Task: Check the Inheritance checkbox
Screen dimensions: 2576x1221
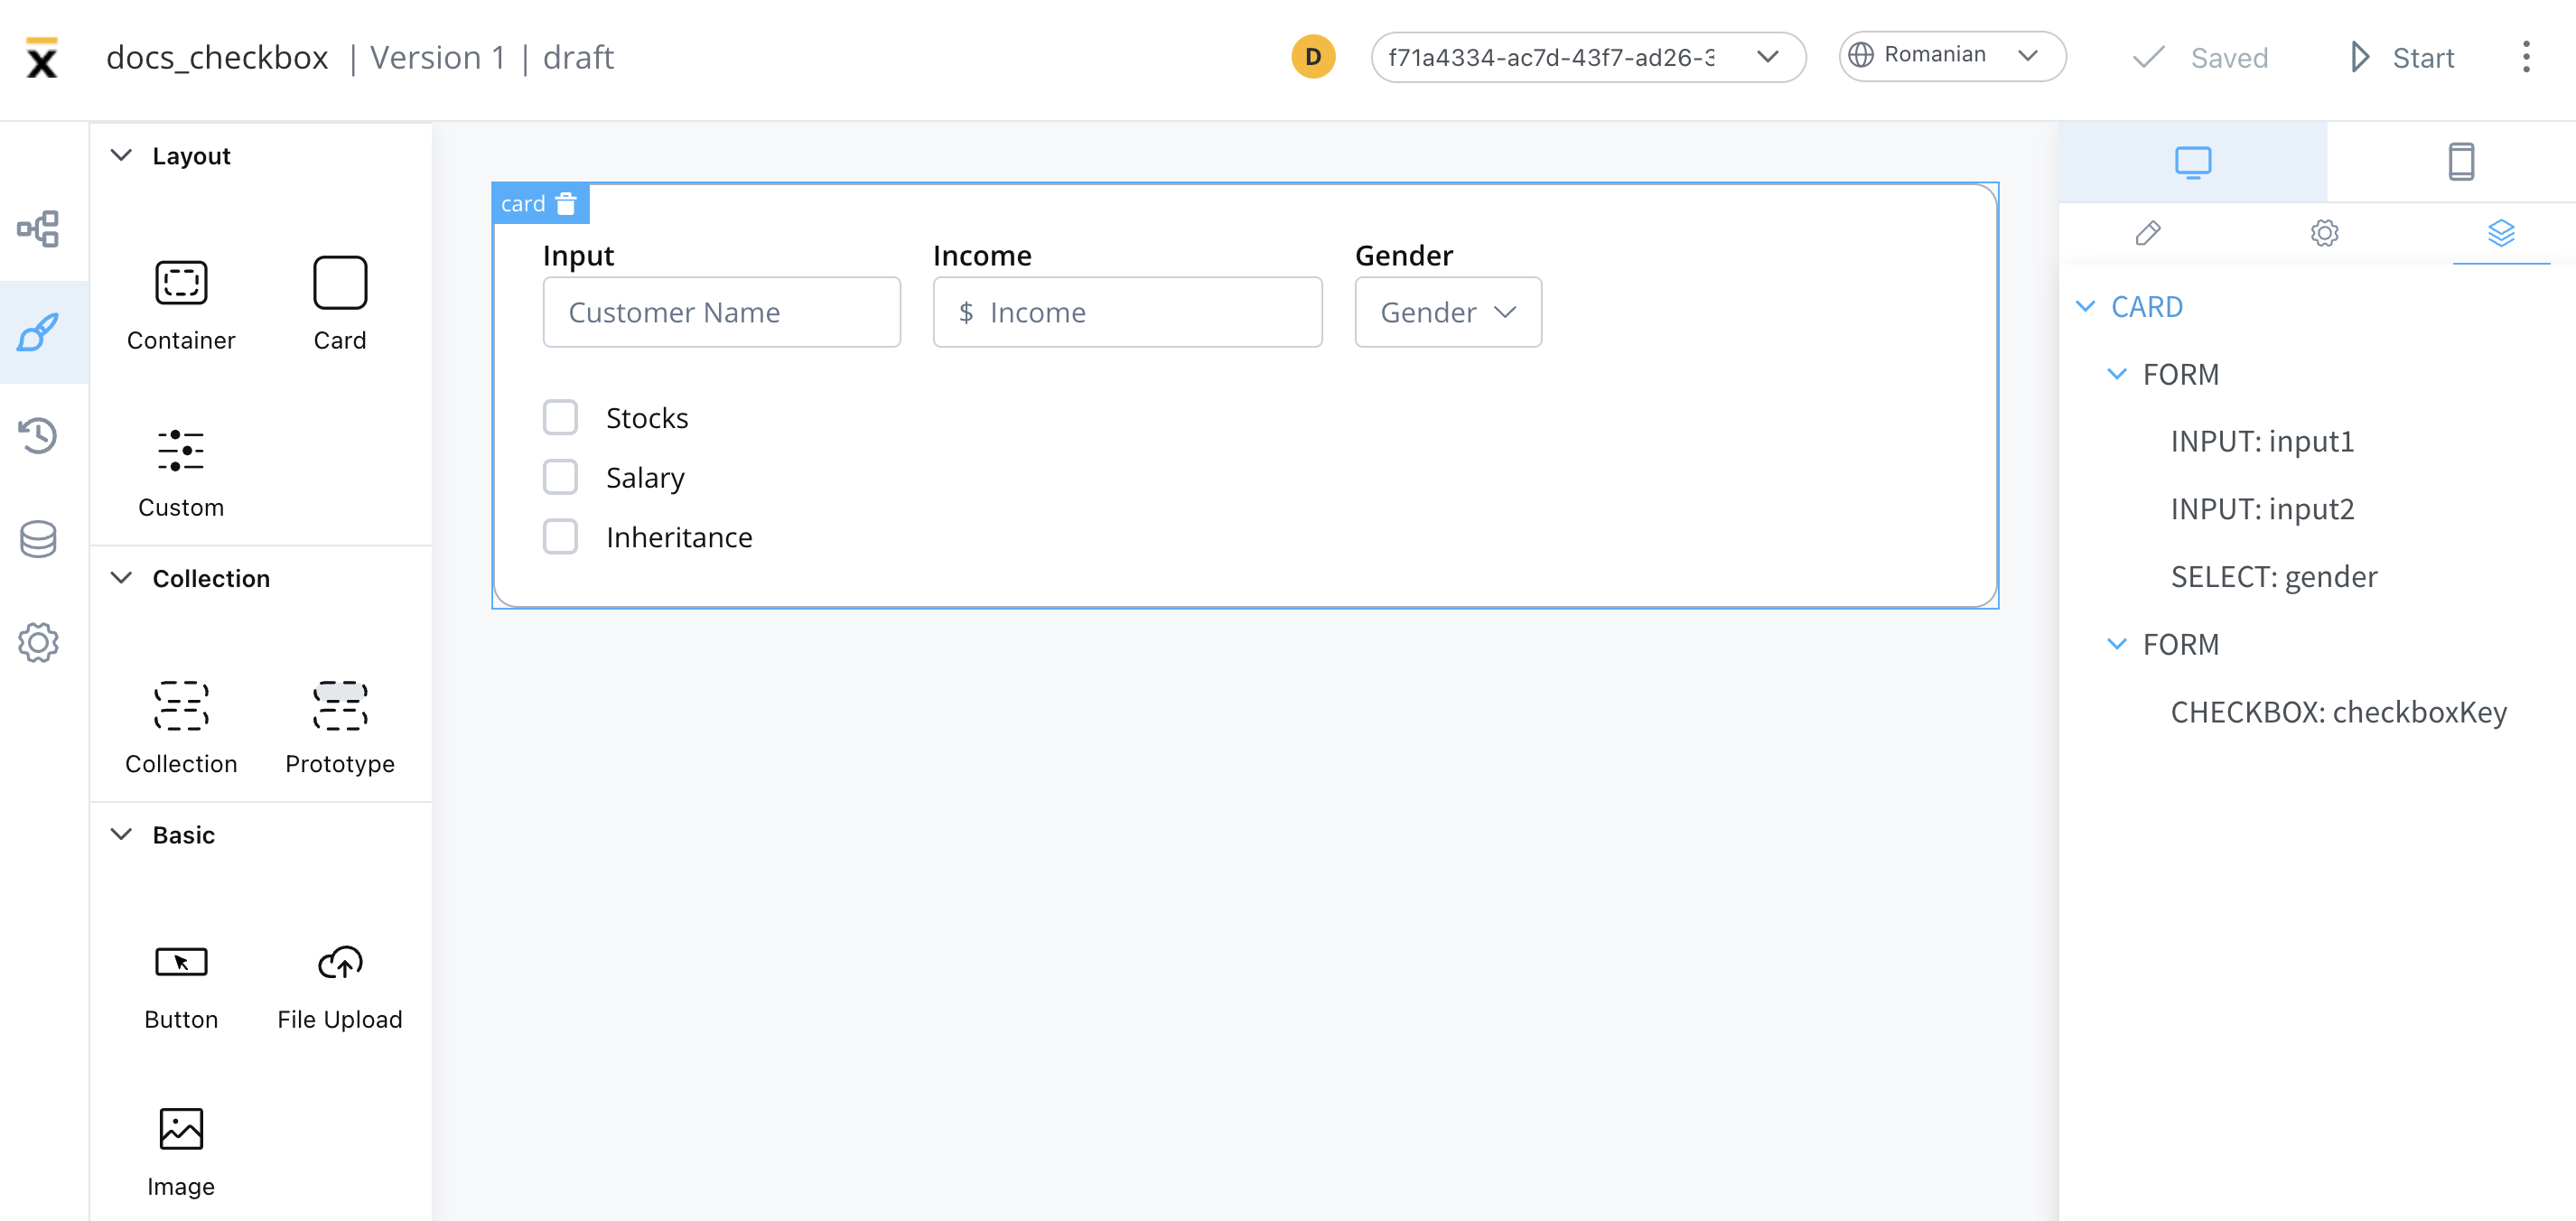Action: coord(560,536)
